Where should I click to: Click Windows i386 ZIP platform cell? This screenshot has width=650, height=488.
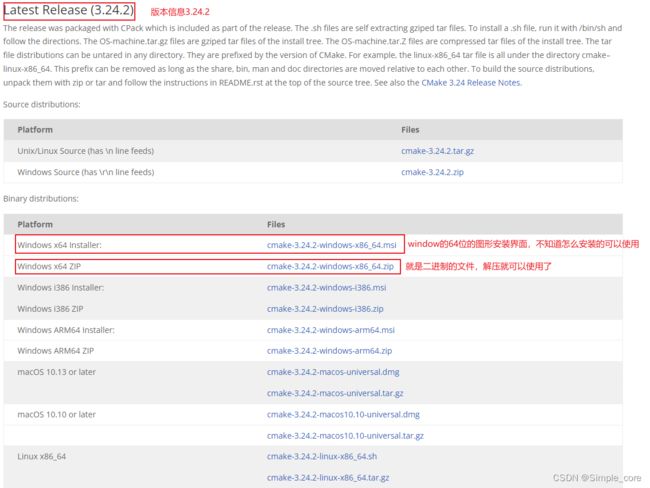(x=50, y=309)
